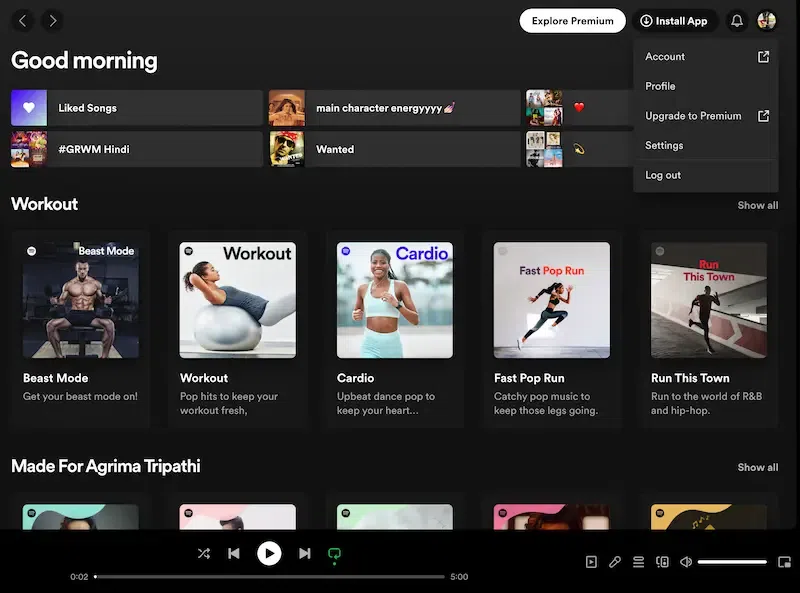Open the play queue icon
Screen dimensions: 800x593
(x=638, y=562)
